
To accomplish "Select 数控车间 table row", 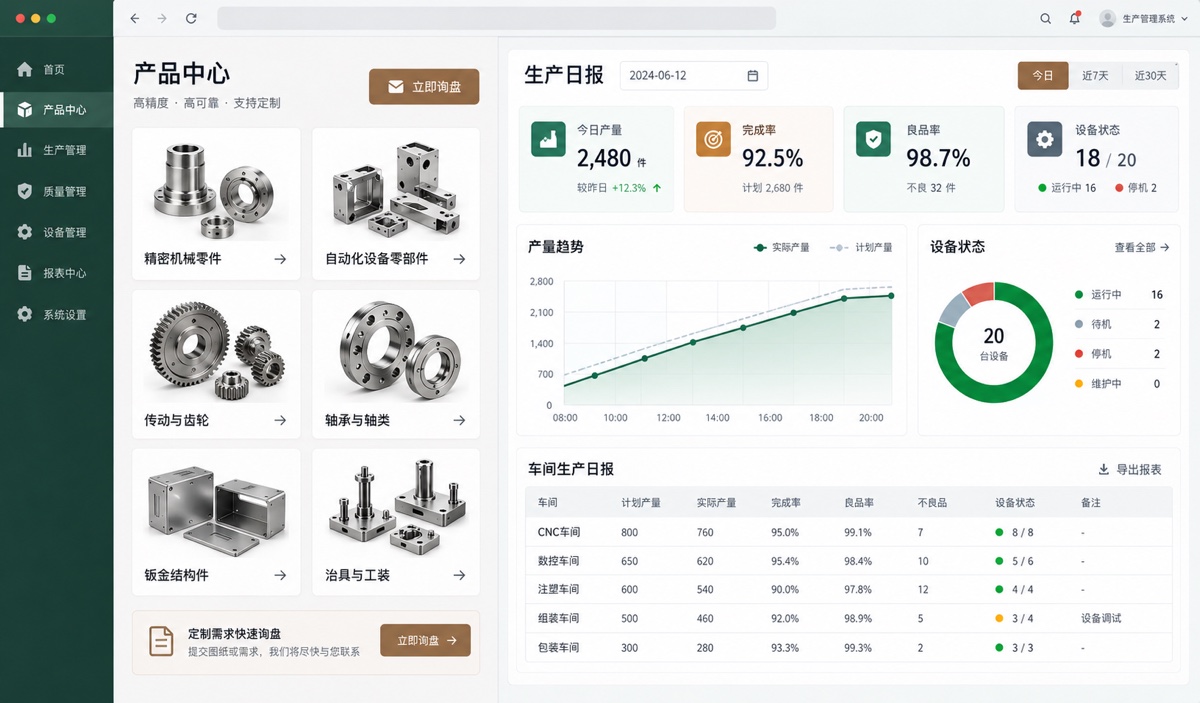I will tap(848, 561).
